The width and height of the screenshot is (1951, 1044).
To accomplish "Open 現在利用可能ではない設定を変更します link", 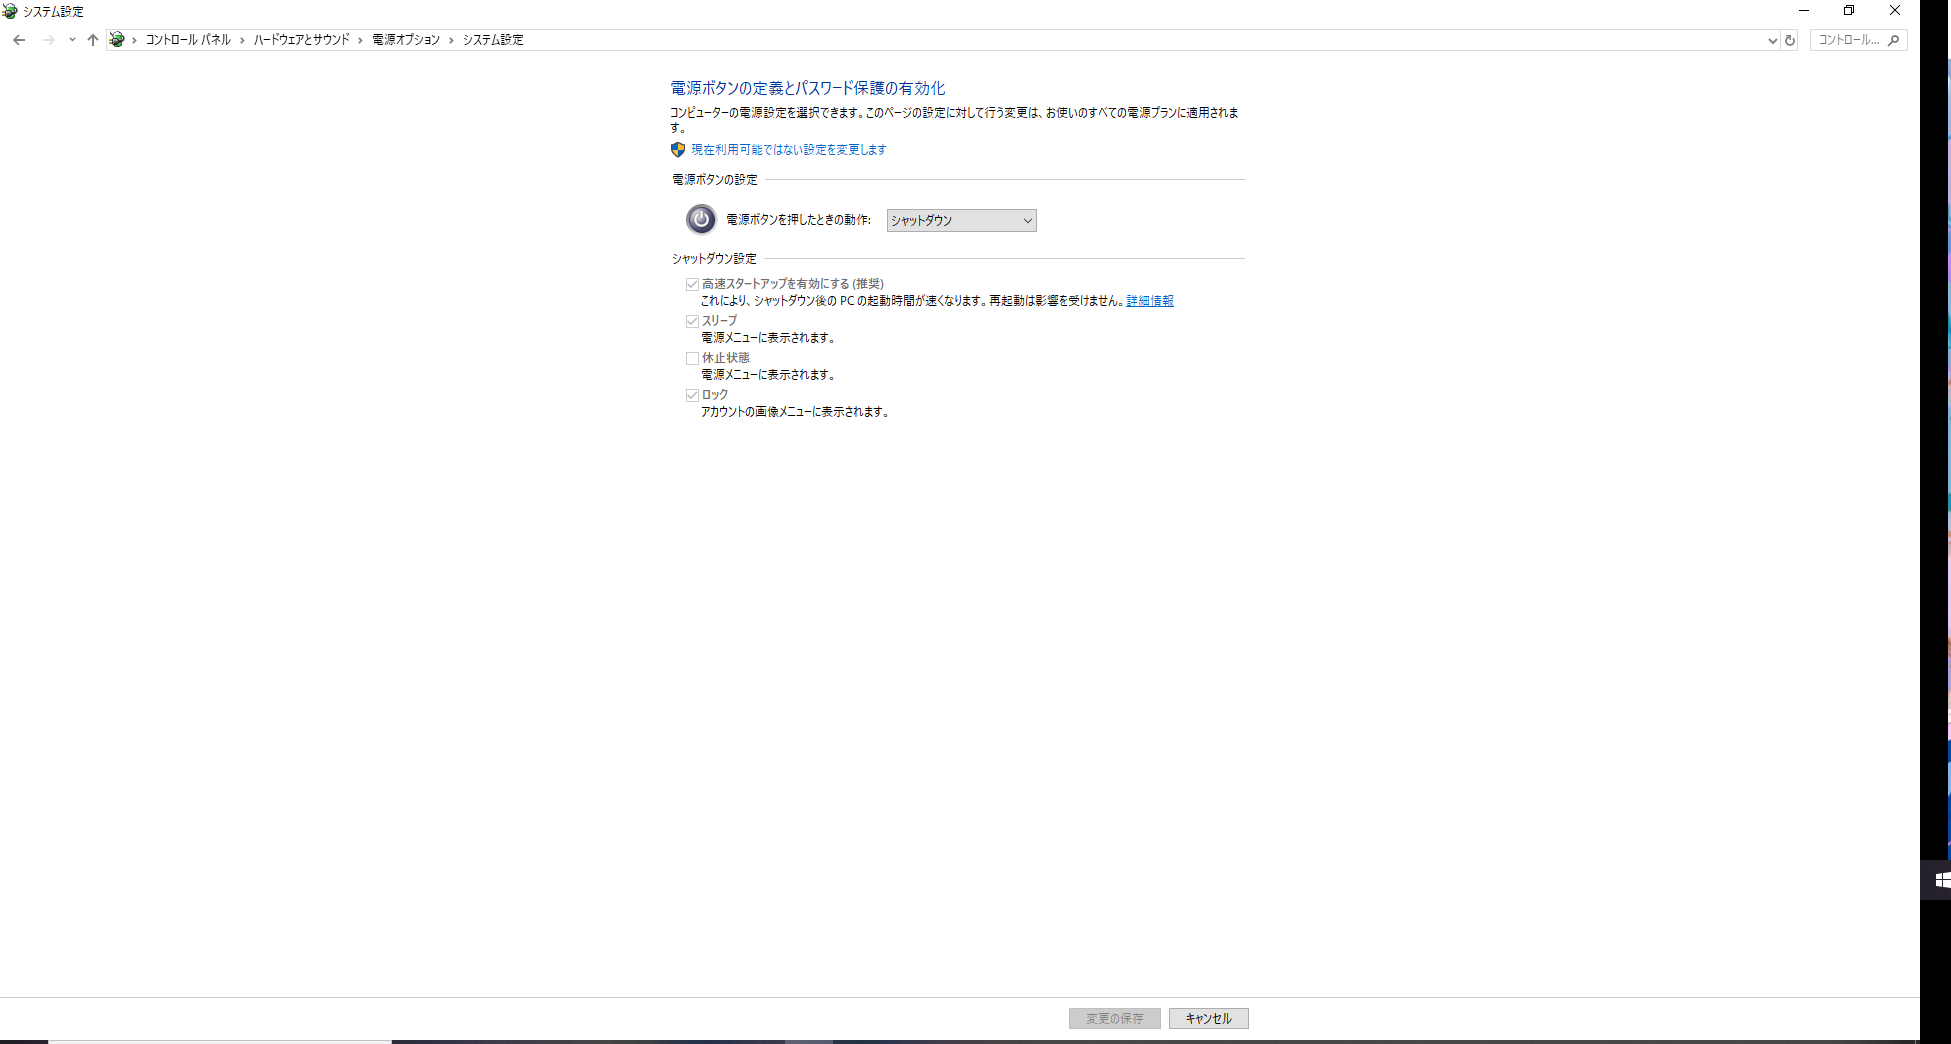I will [x=789, y=150].
